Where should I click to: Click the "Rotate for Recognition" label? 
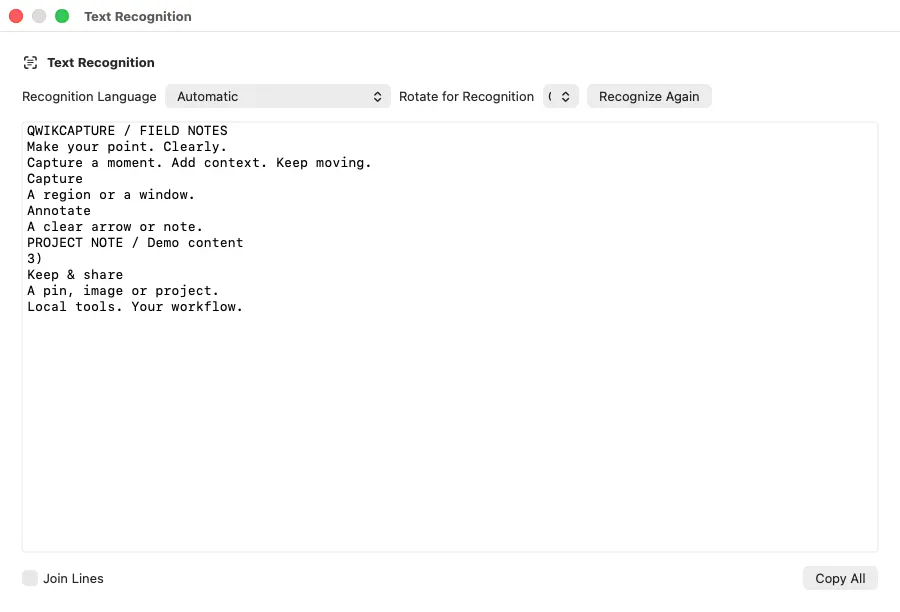466,96
